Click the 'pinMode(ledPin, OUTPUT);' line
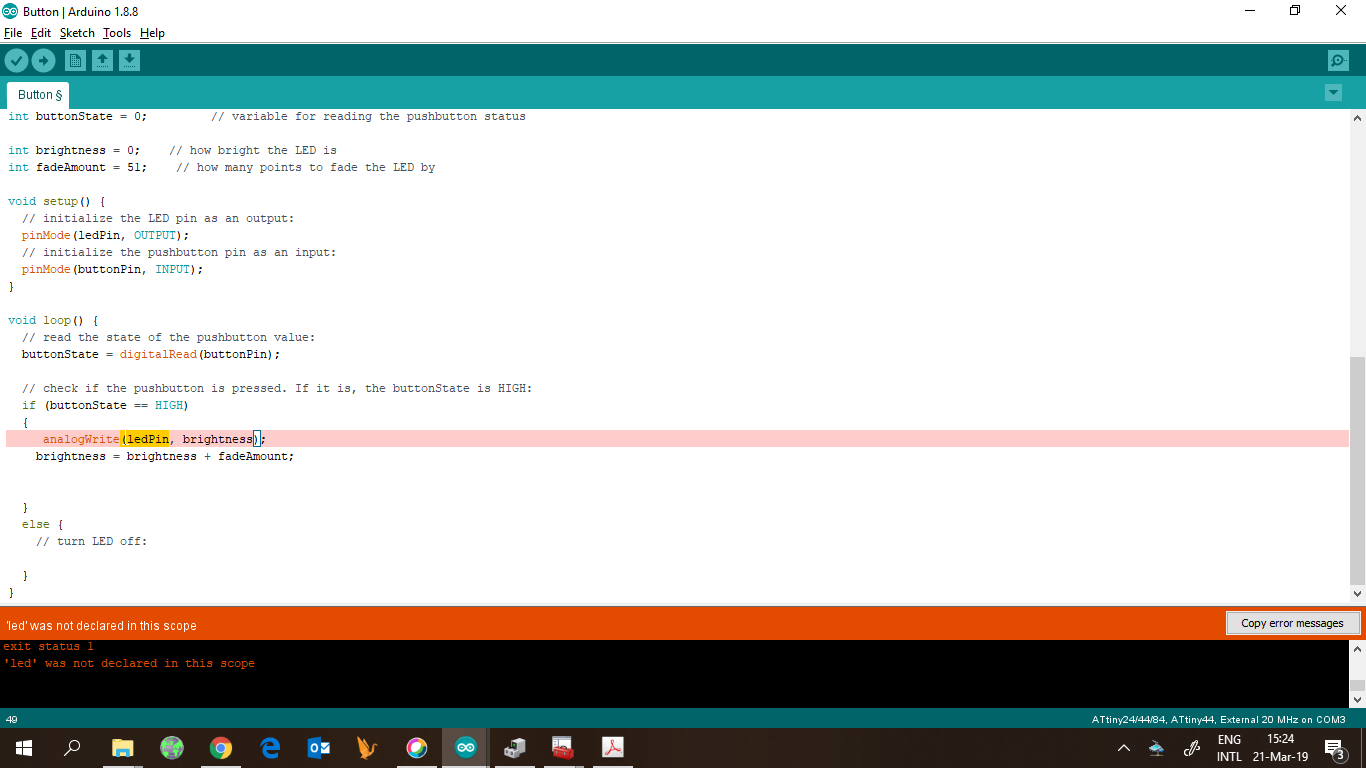This screenshot has height=768, width=1366. click(105, 236)
